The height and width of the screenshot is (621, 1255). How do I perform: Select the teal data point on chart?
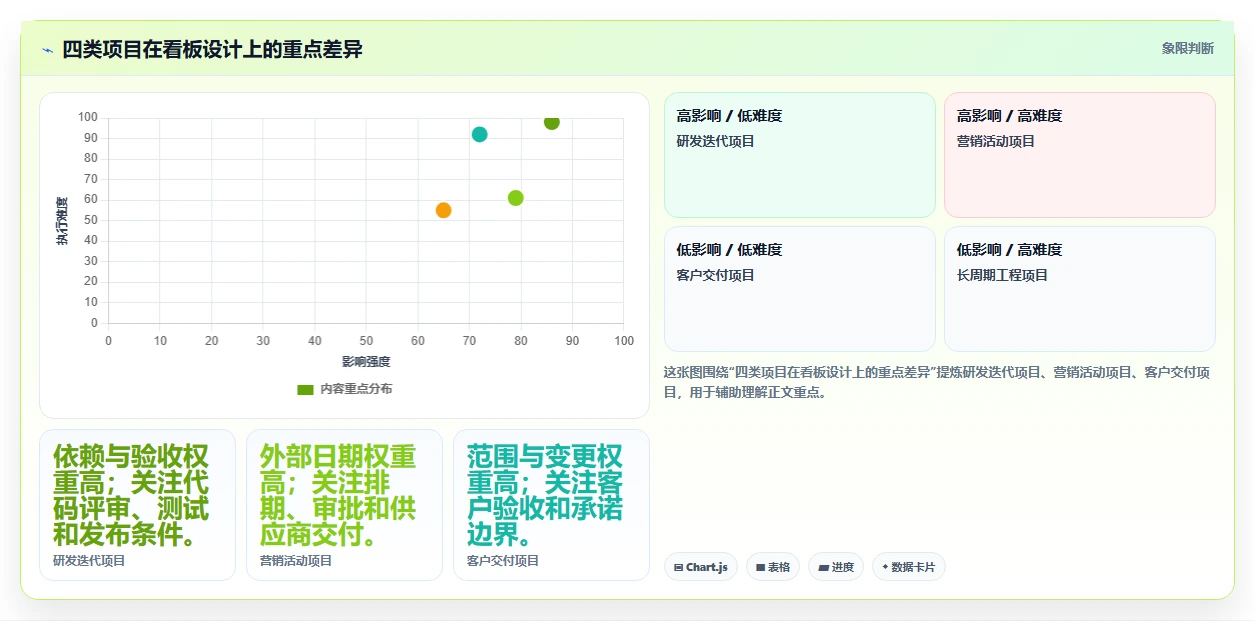pyautogui.click(x=479, y=134)
